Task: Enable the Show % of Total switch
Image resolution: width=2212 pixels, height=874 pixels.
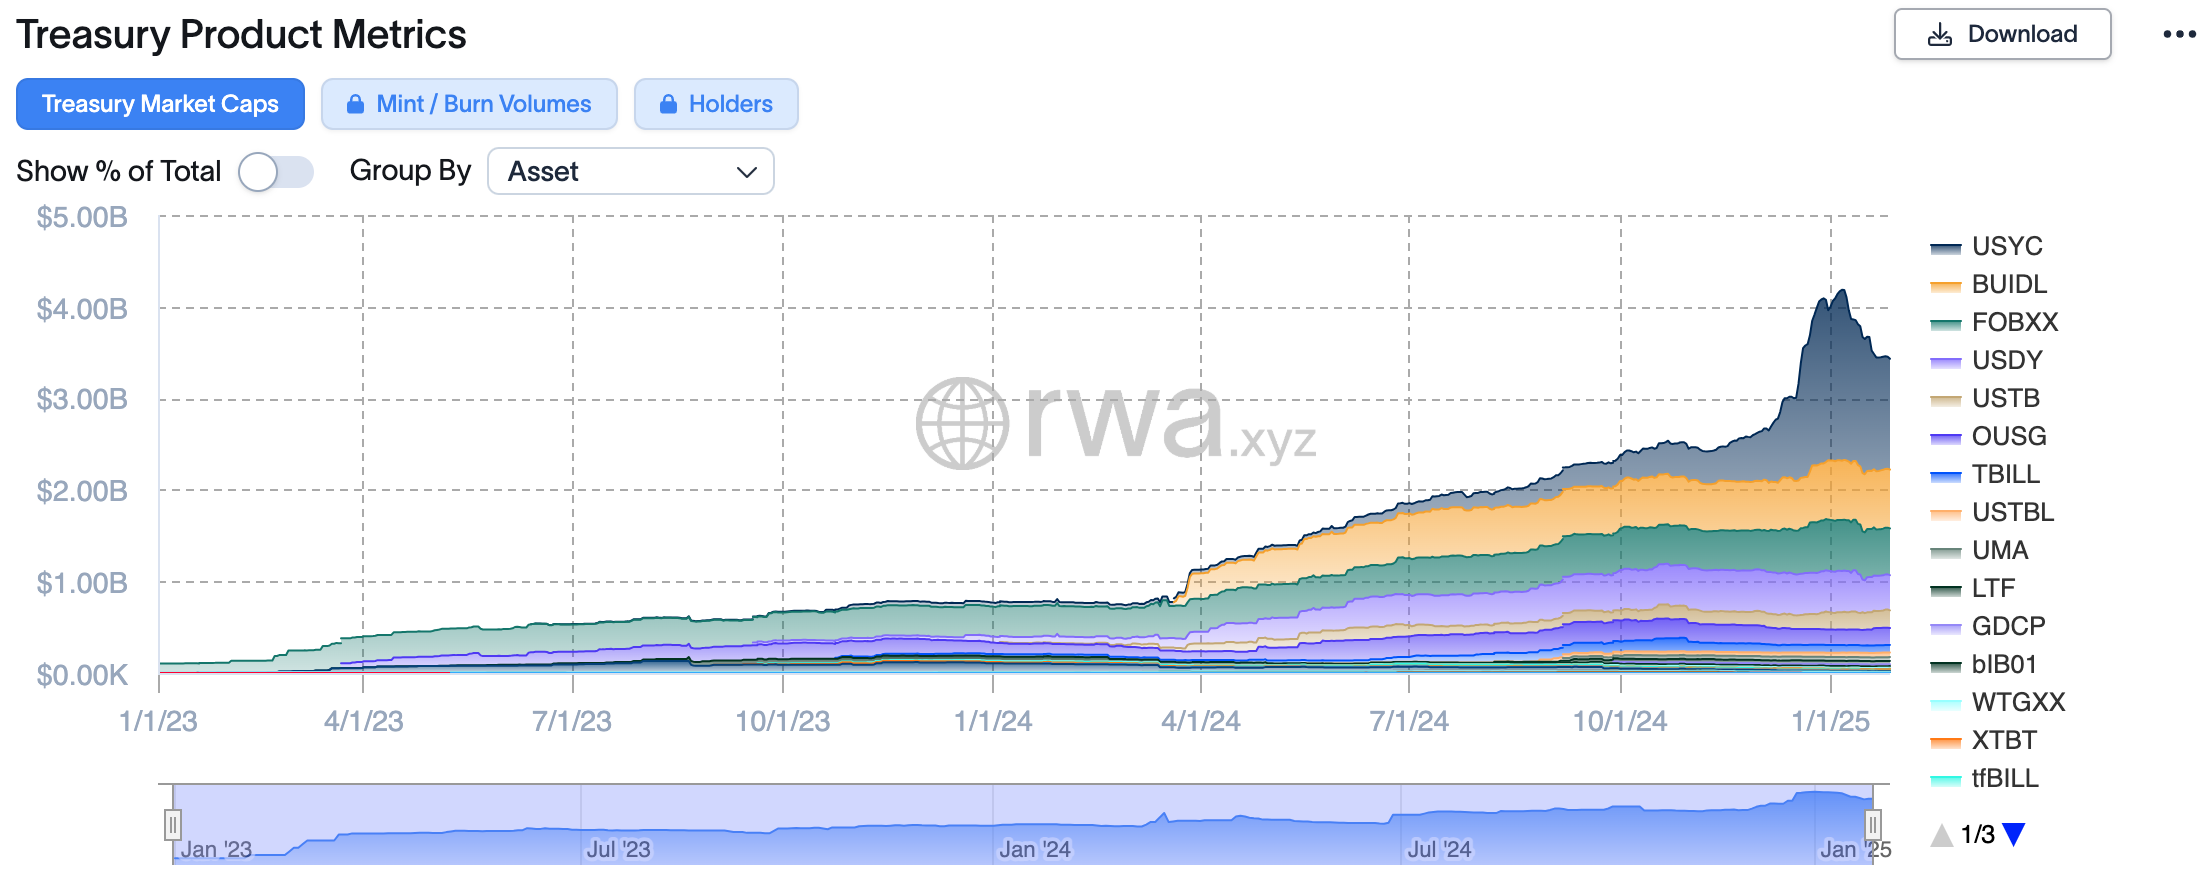Action: pos(275,172)
